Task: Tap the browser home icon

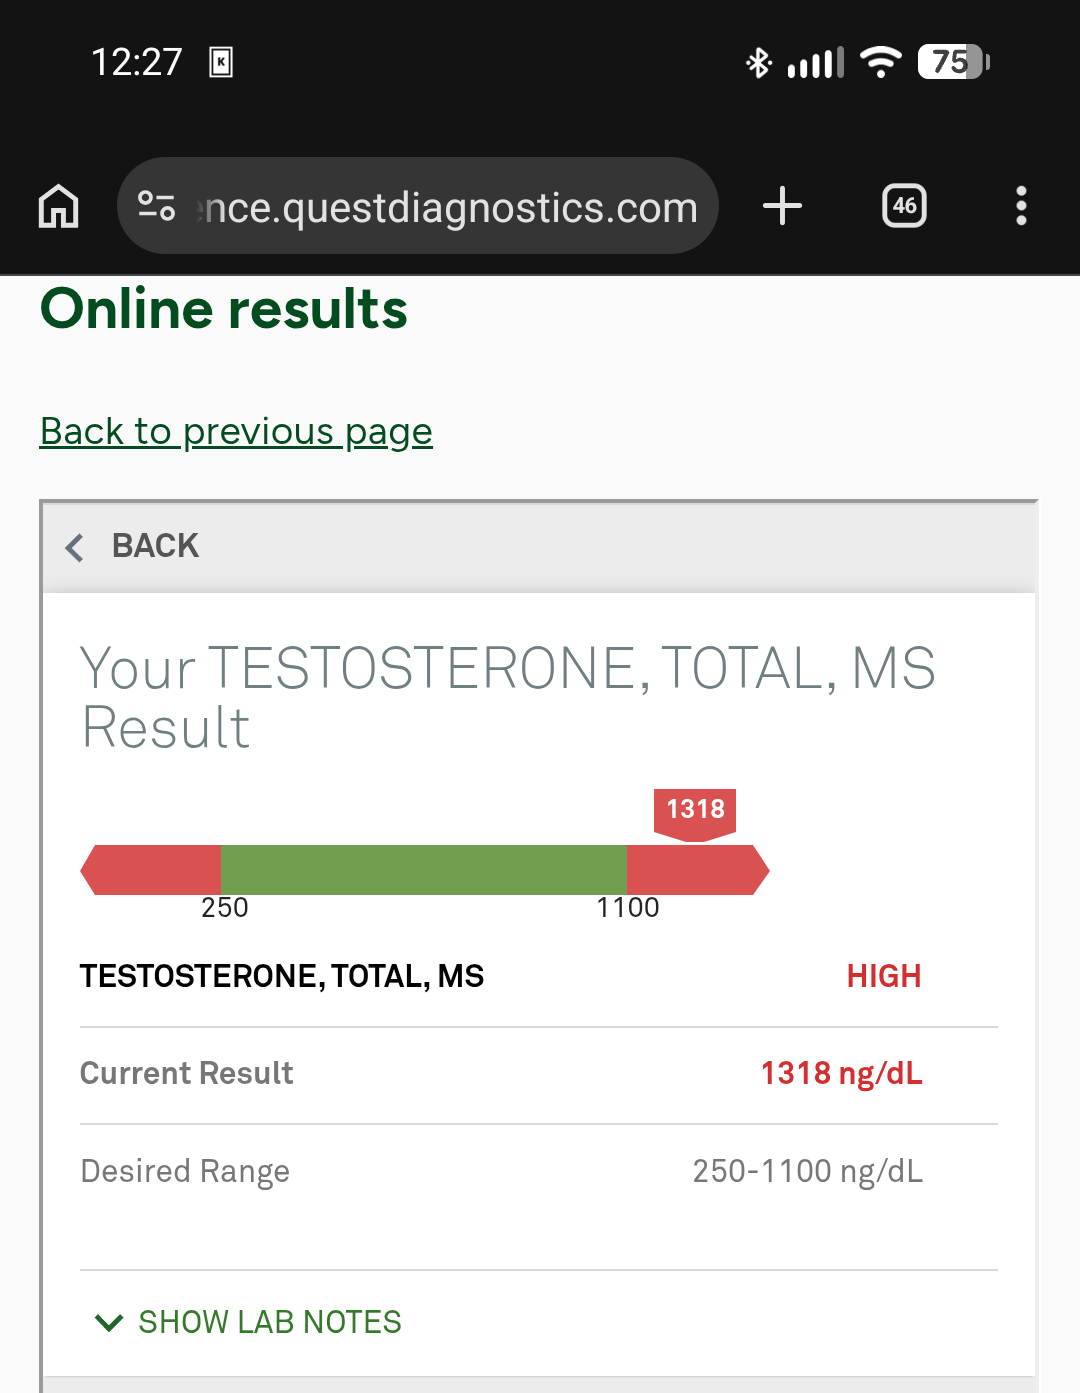Action: tap(58, 206)
